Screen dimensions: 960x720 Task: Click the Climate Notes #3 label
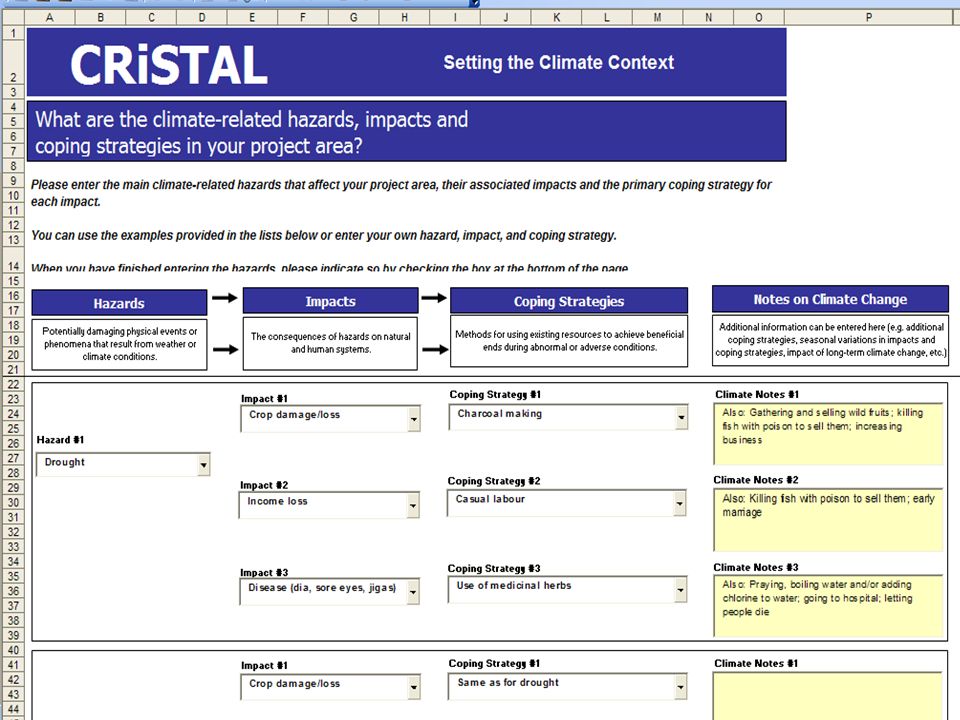click(x=756, y=568)
